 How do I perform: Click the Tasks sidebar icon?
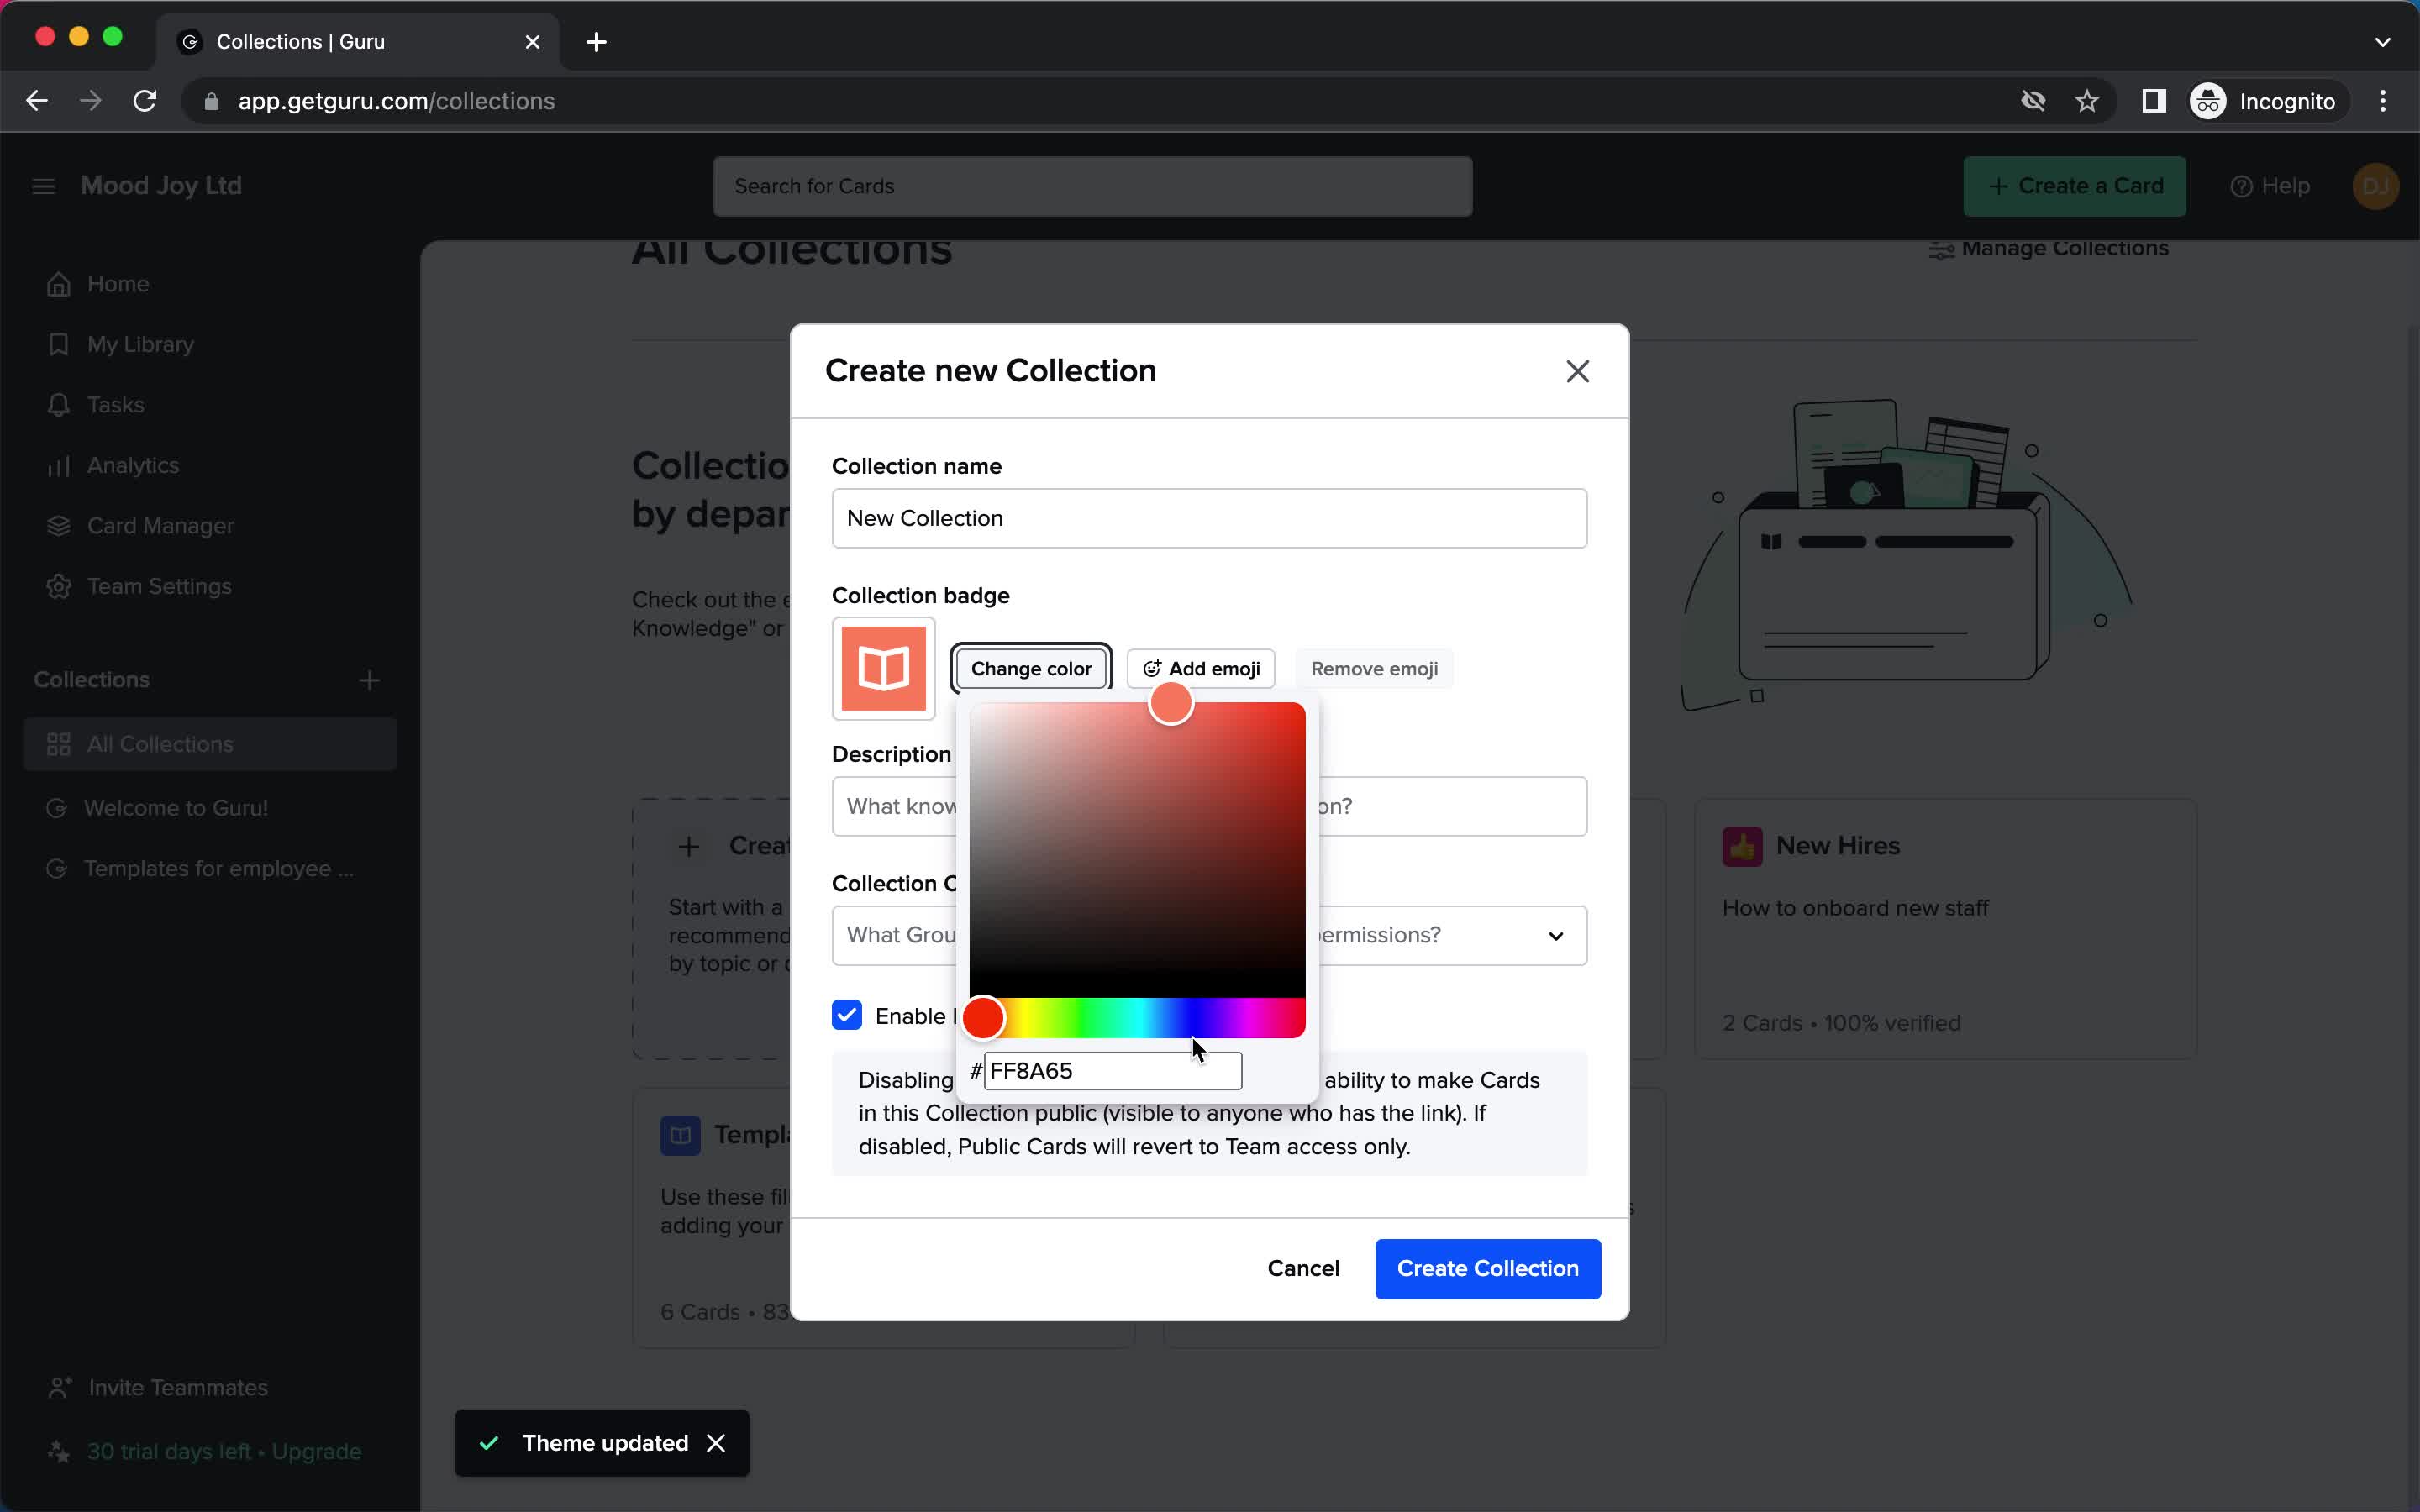[x=59, y=402]
